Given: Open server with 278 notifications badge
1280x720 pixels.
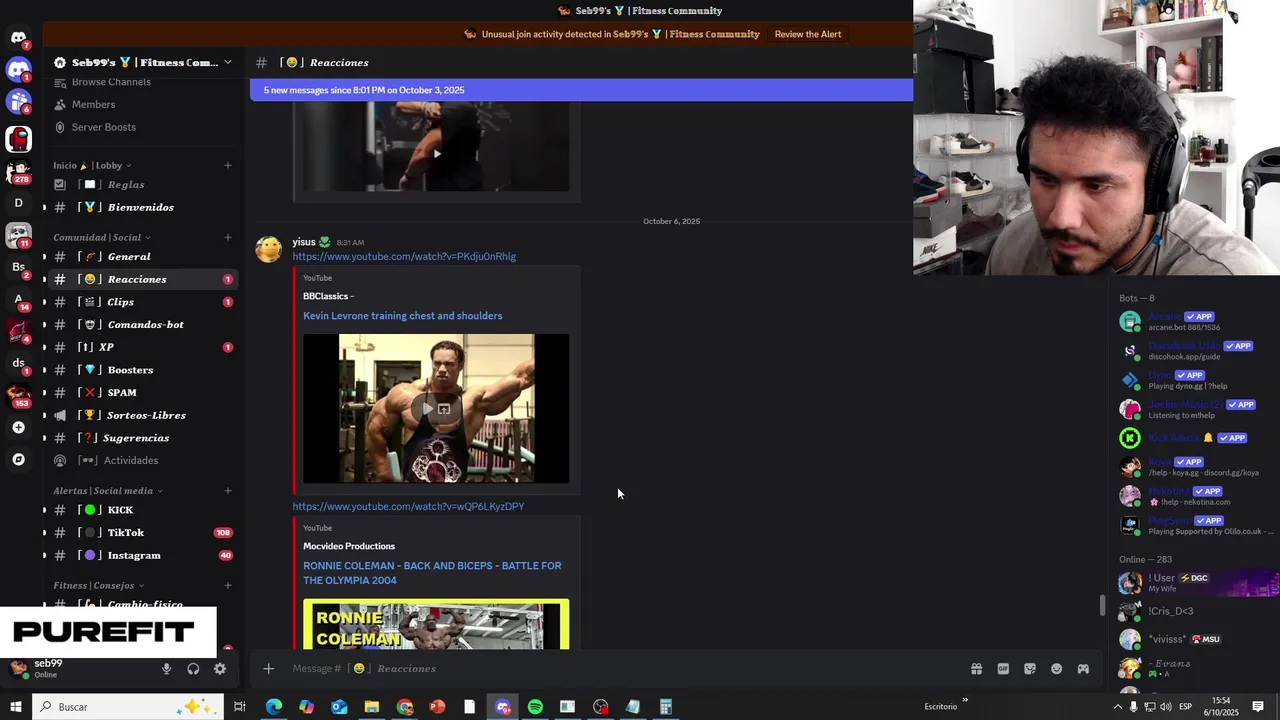Looking at the screenshot, I should [x=18, y=171].
